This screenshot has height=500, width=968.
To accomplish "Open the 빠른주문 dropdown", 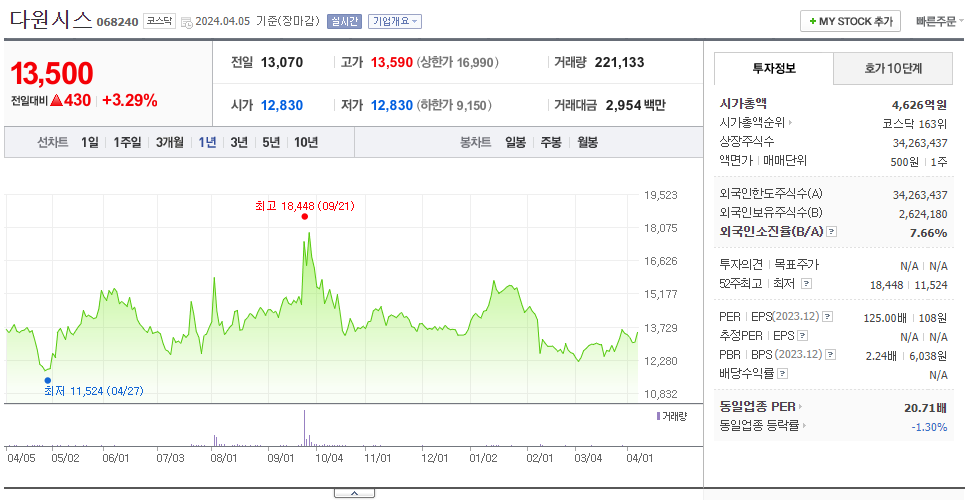I will tap(940, 22).
